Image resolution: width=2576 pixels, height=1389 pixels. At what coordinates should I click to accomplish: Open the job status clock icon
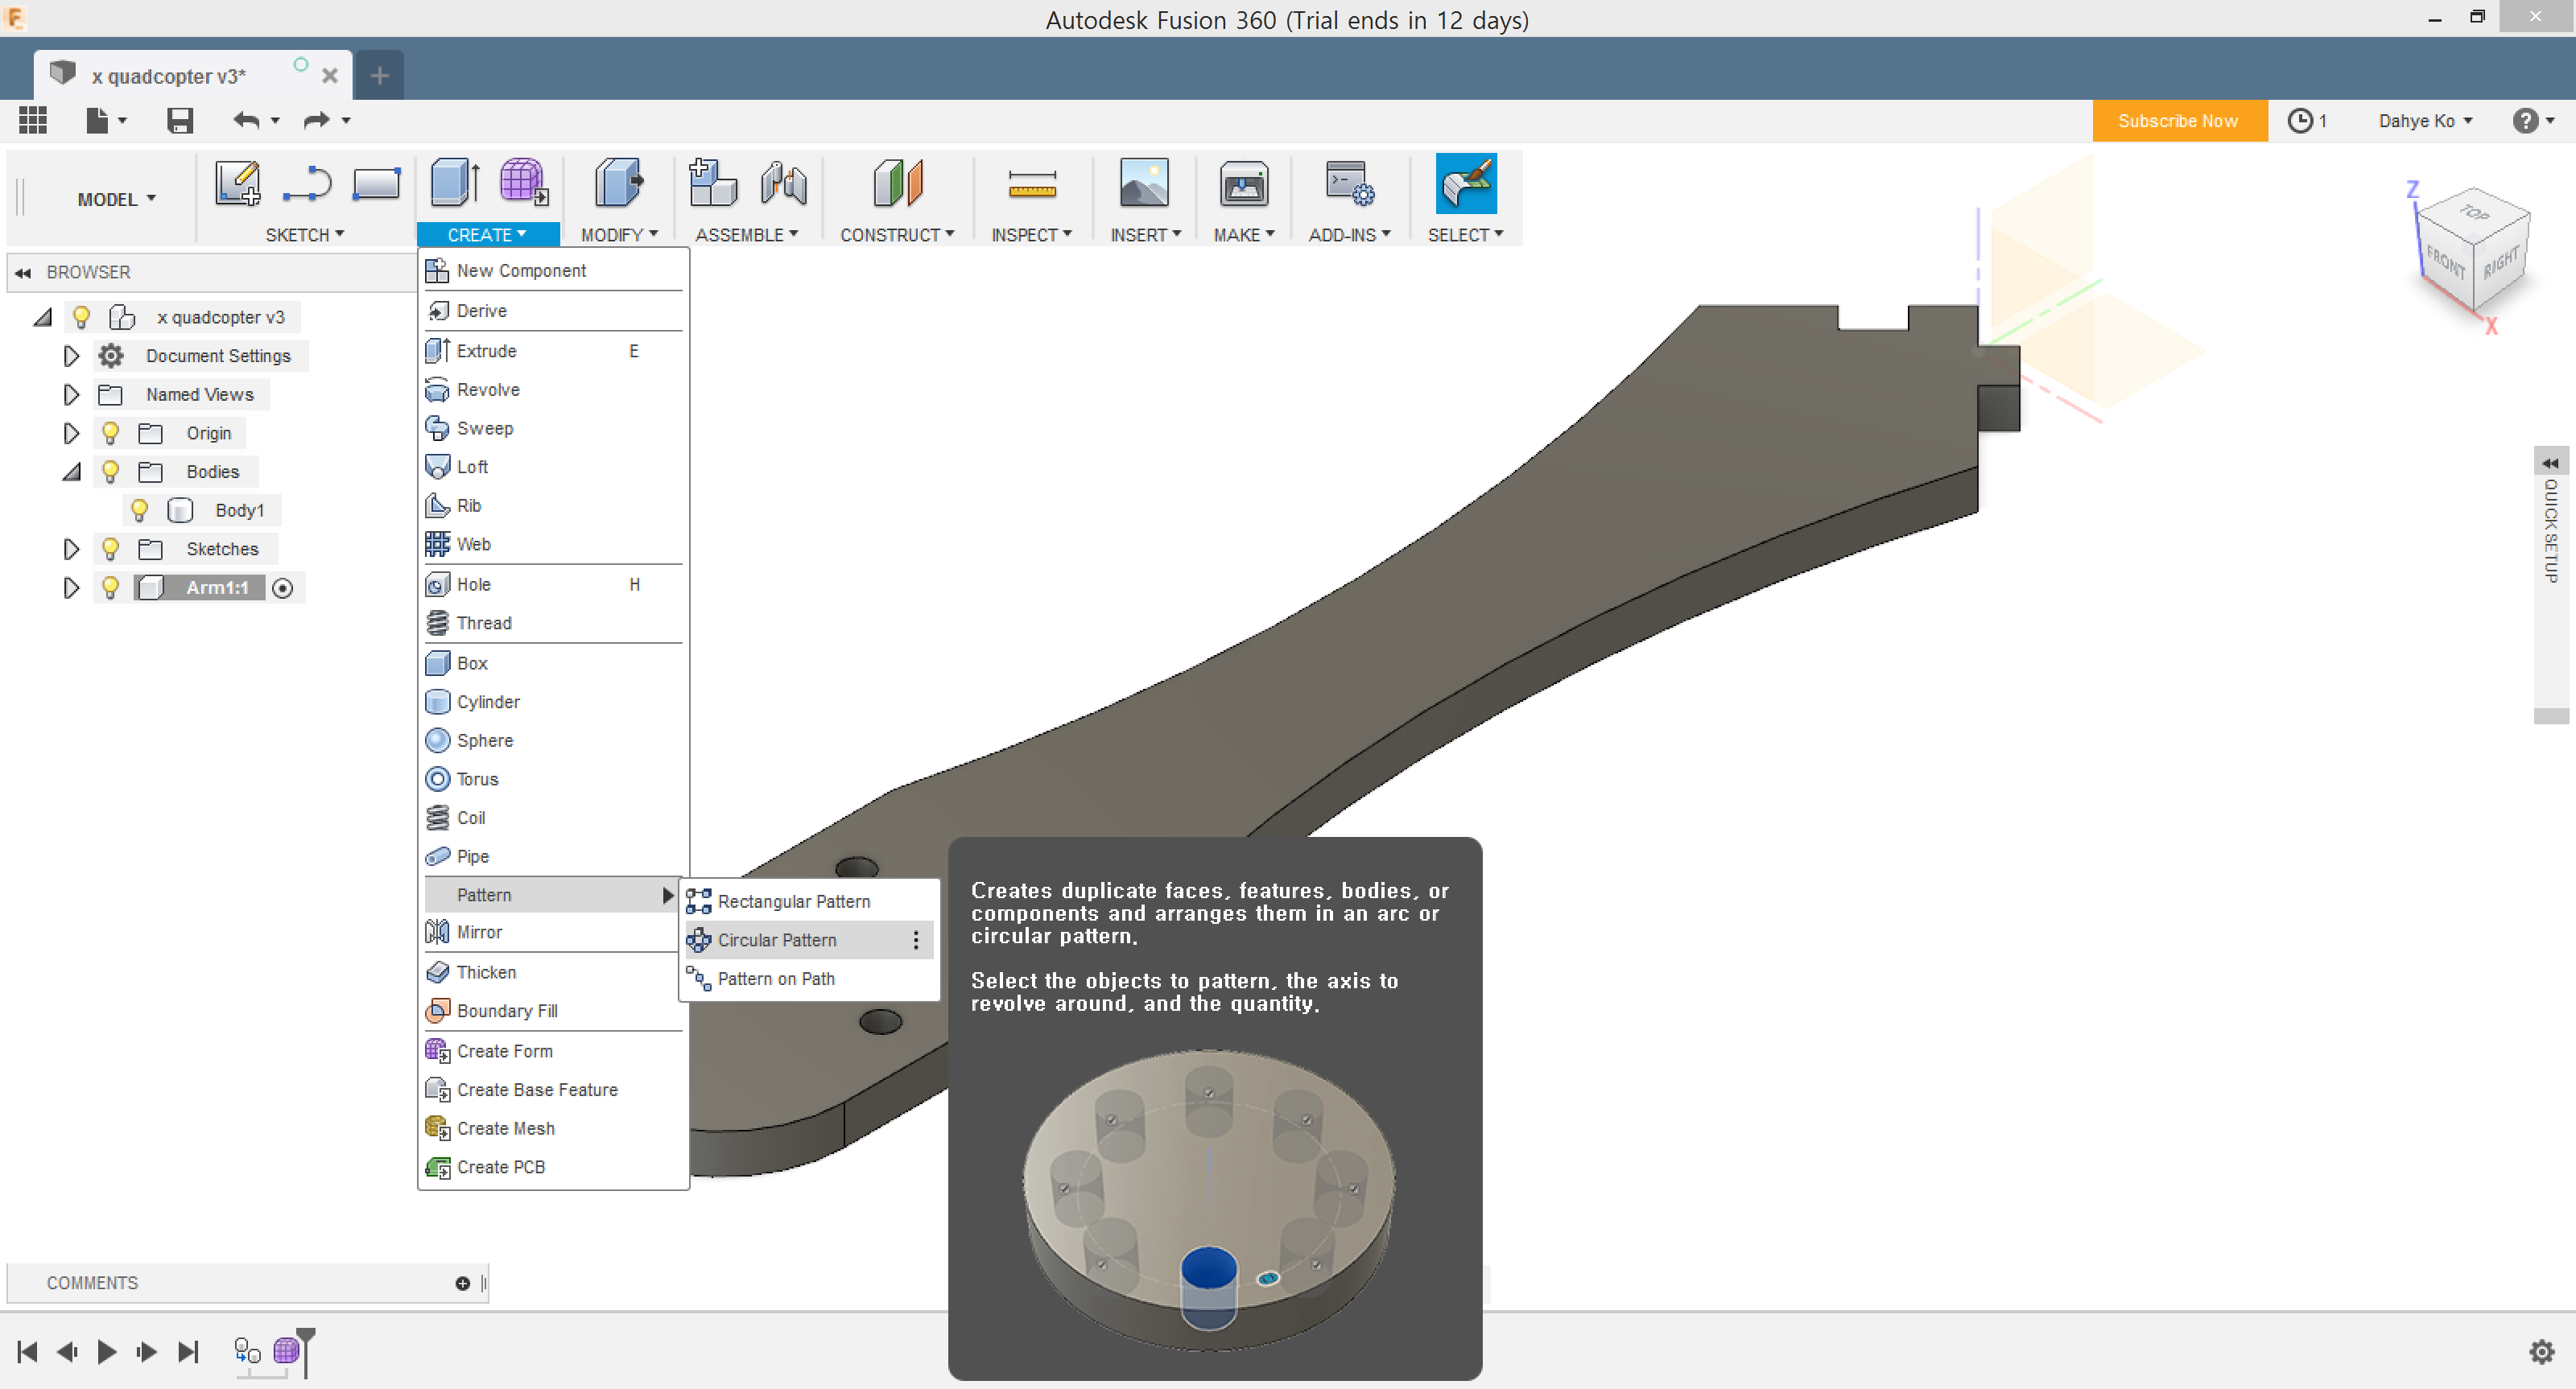[x=2299, y=121]
